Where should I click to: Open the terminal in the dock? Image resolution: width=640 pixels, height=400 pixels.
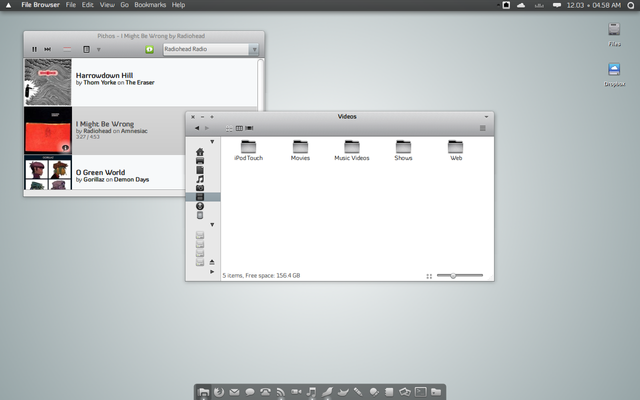point(420,392)
